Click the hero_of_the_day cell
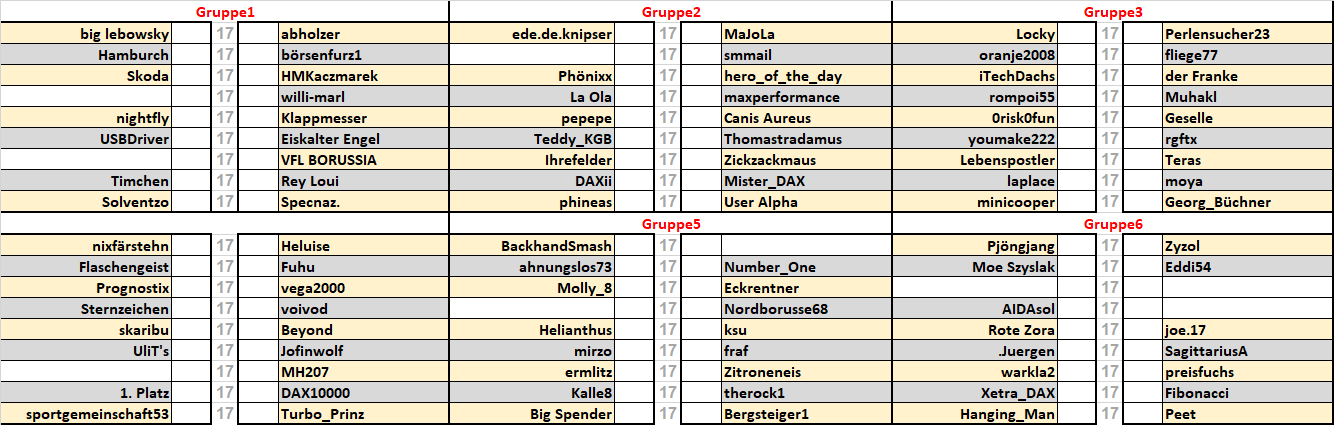The height and width of the screenshot is (425, 1334). (x=783, y=76)
